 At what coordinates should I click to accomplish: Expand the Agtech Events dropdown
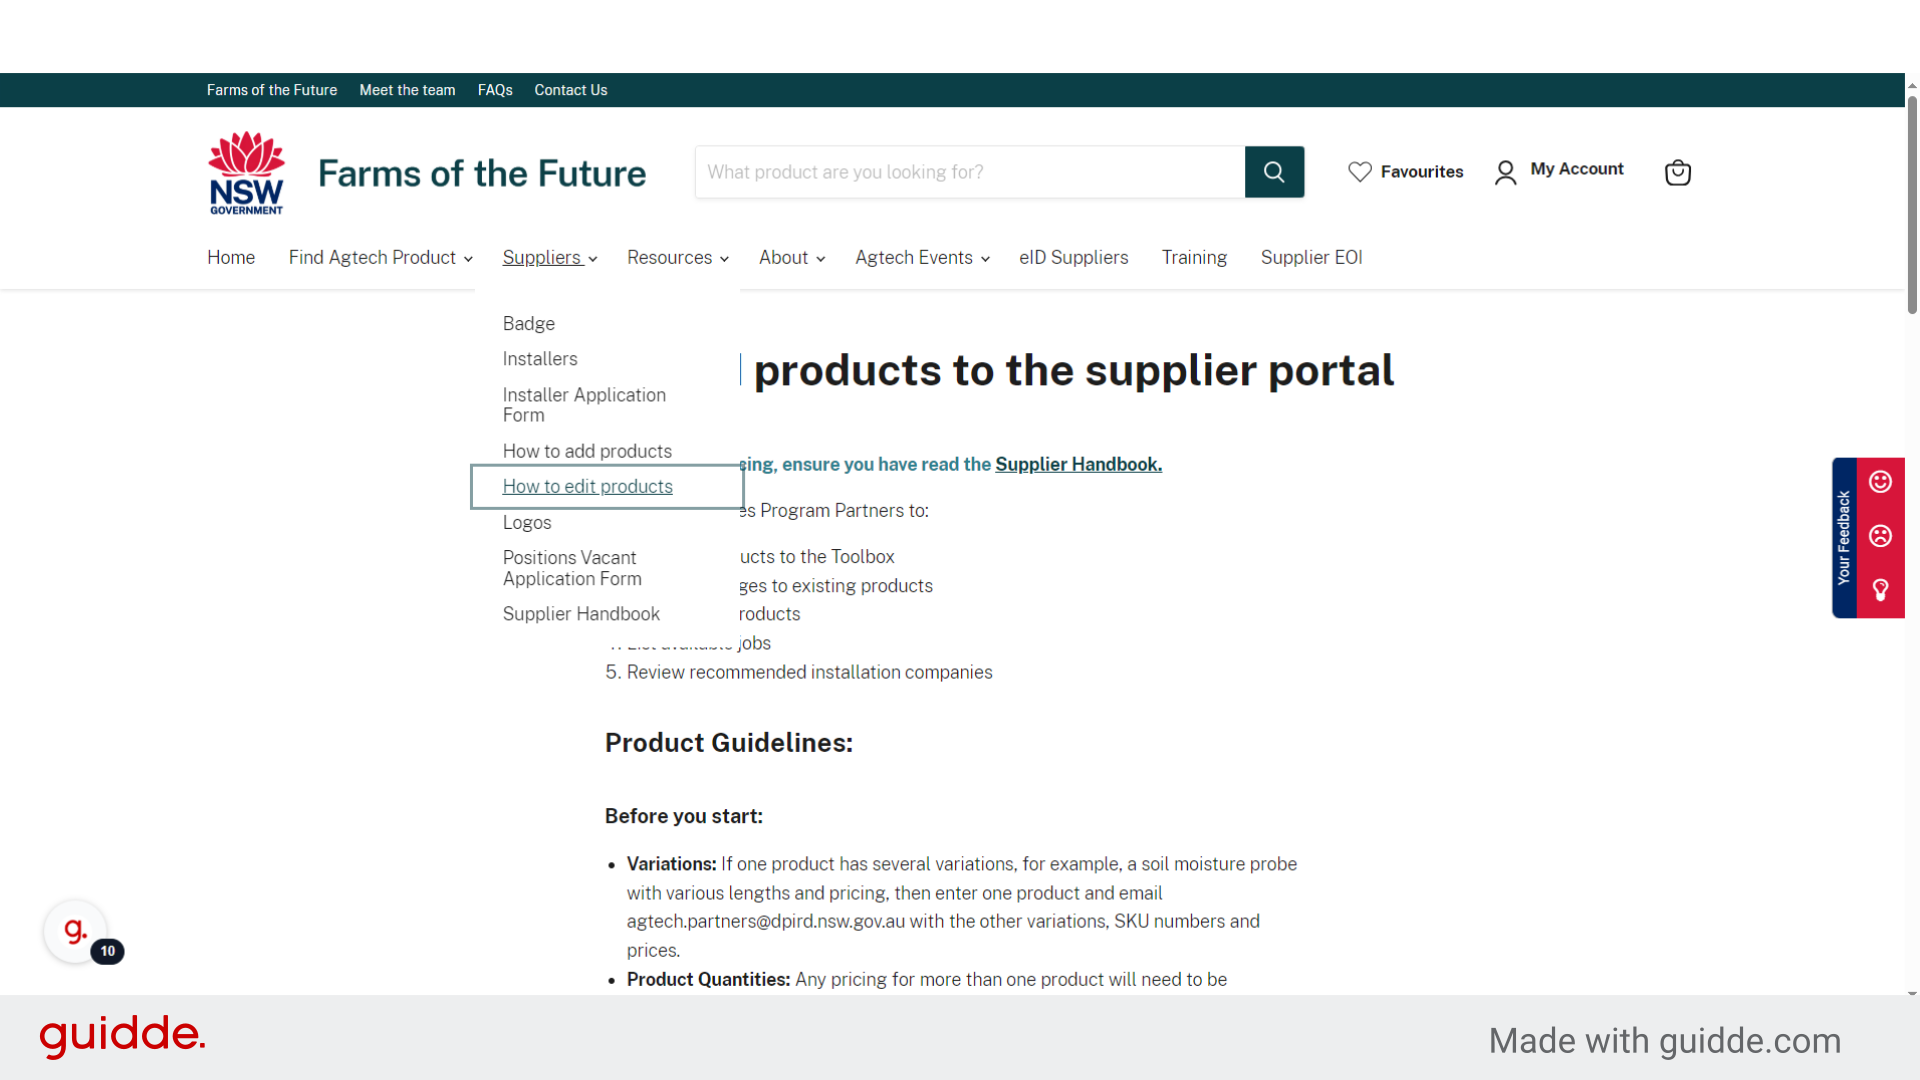922,257
